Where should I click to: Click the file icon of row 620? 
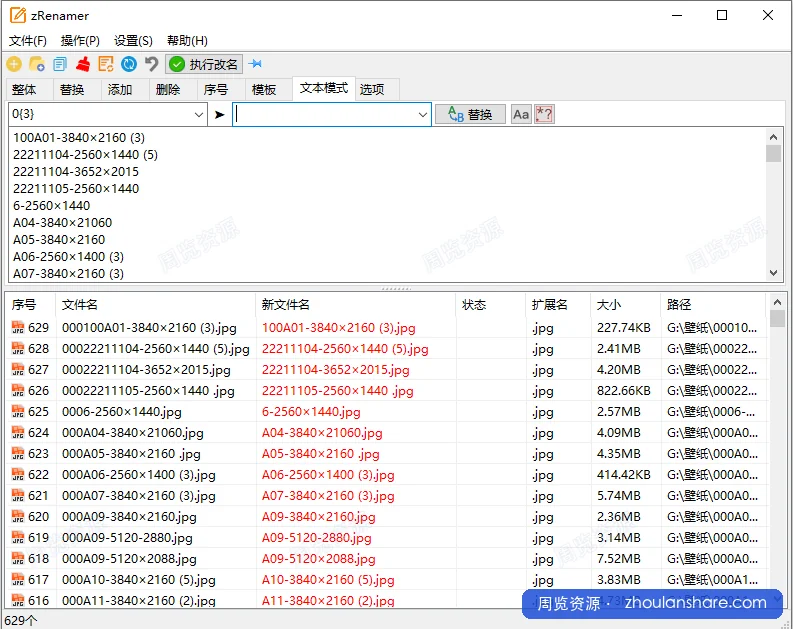18,517
